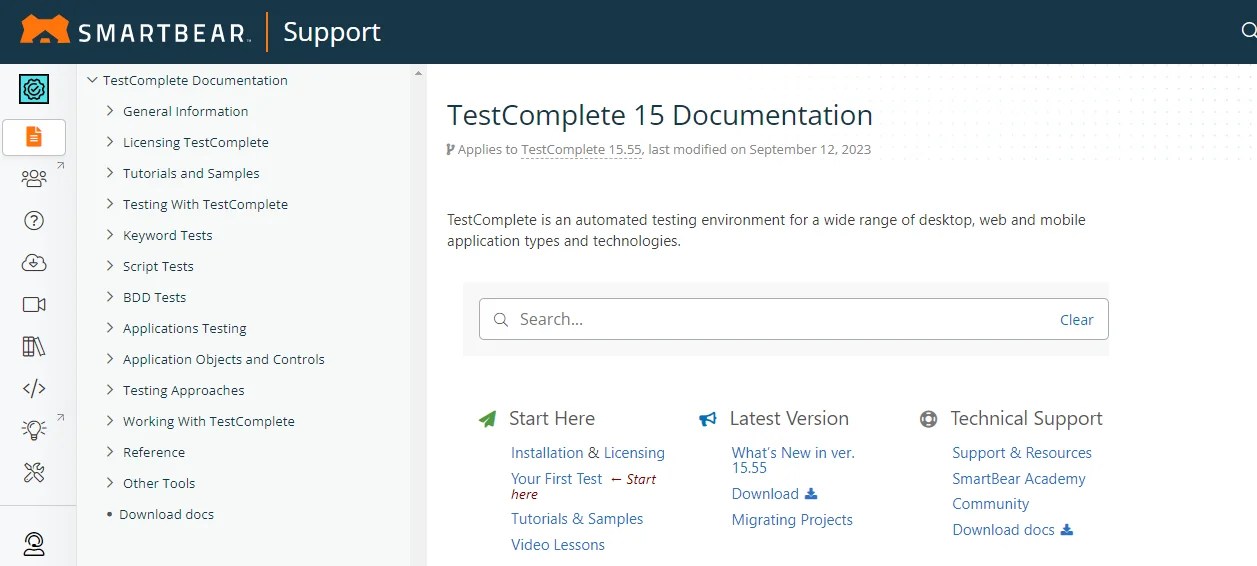Open the wrench tools icon in sidebar
The width and height of the screenshot is (1257, 566).
[34, 472]
